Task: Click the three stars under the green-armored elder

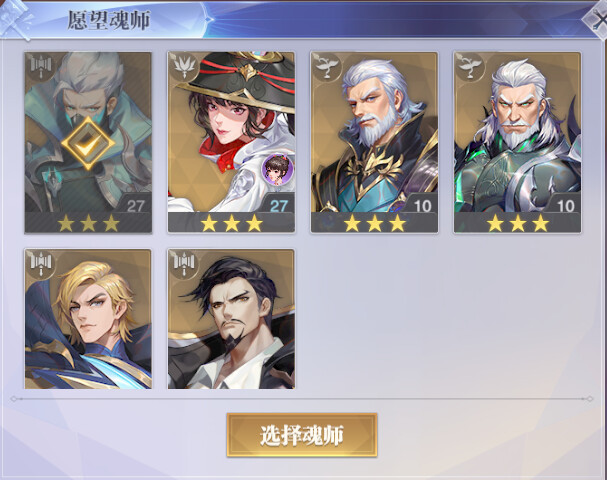Action: click(x=518, y=223)
